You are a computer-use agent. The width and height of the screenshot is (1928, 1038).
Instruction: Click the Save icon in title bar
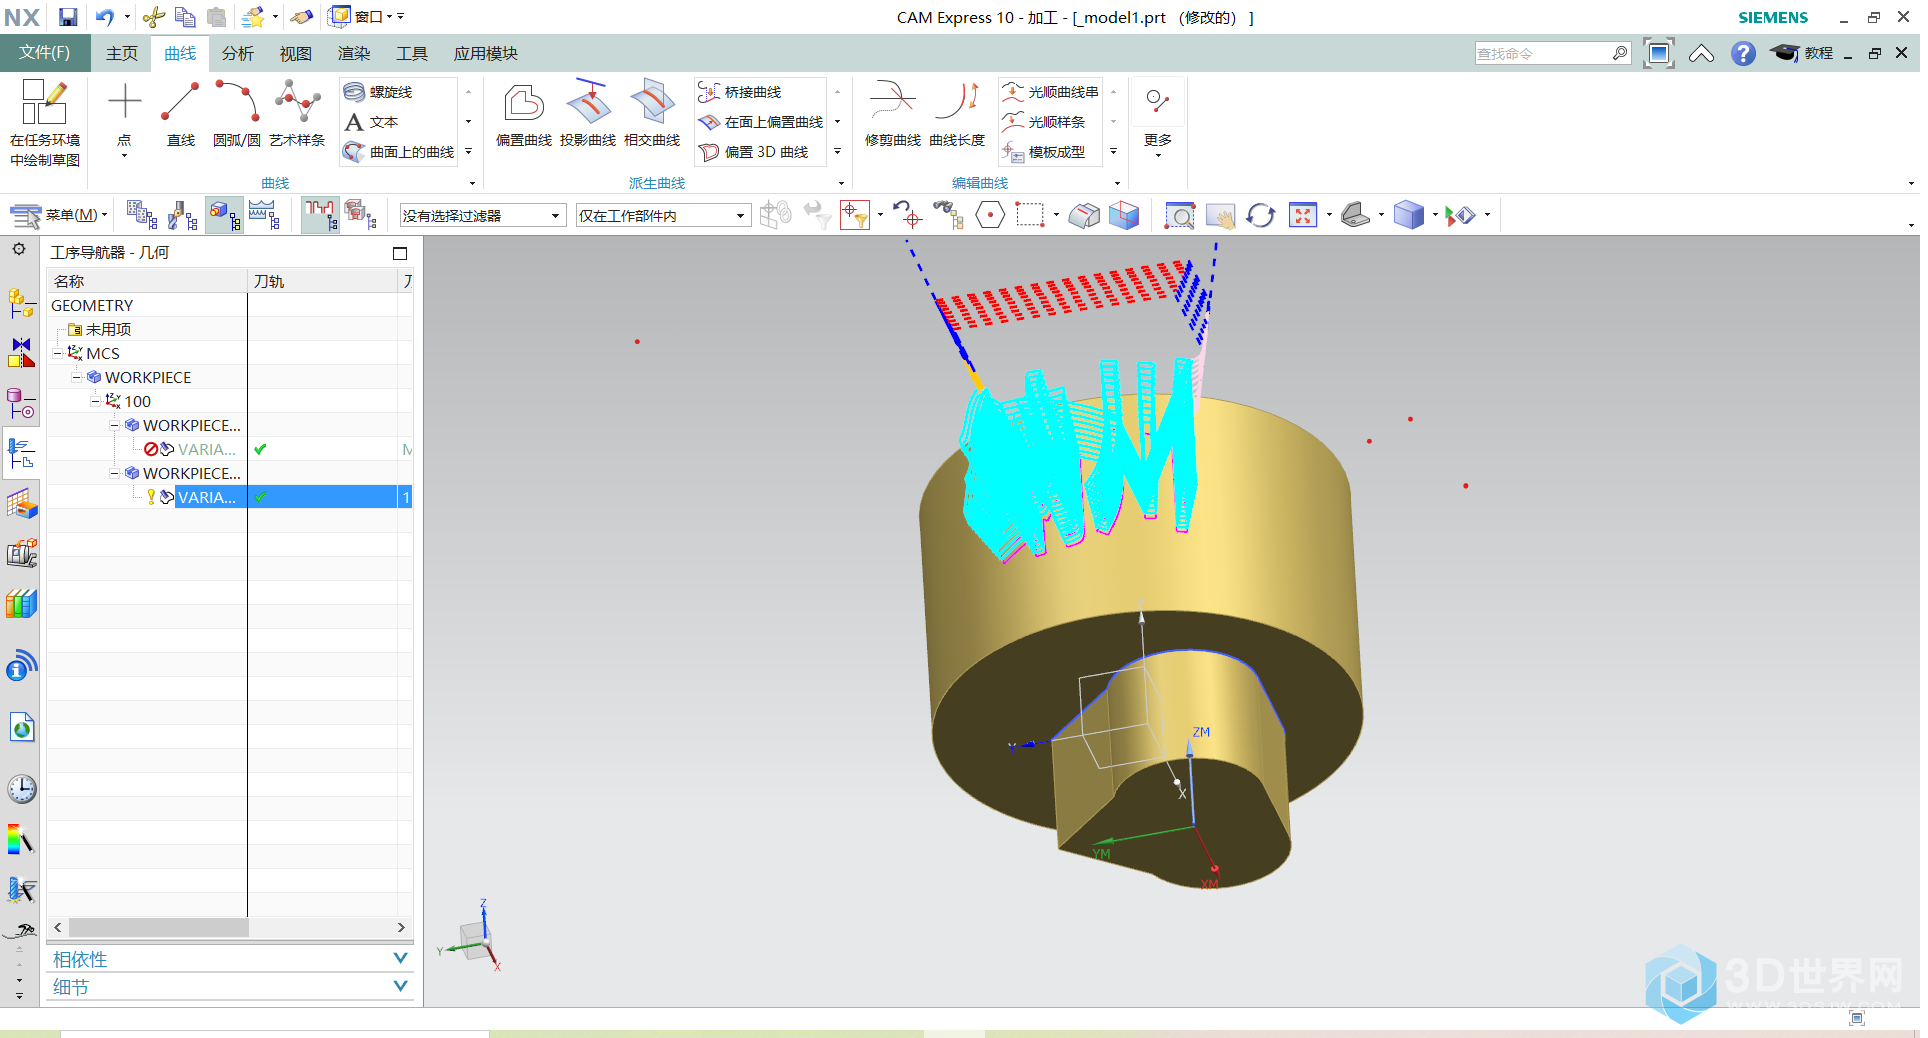pyautogui.click(x=67, y=17)
